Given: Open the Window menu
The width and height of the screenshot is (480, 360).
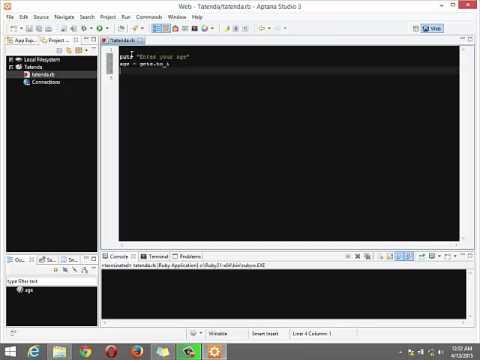Looking at the screenshot, I should [x=177, y=17].
